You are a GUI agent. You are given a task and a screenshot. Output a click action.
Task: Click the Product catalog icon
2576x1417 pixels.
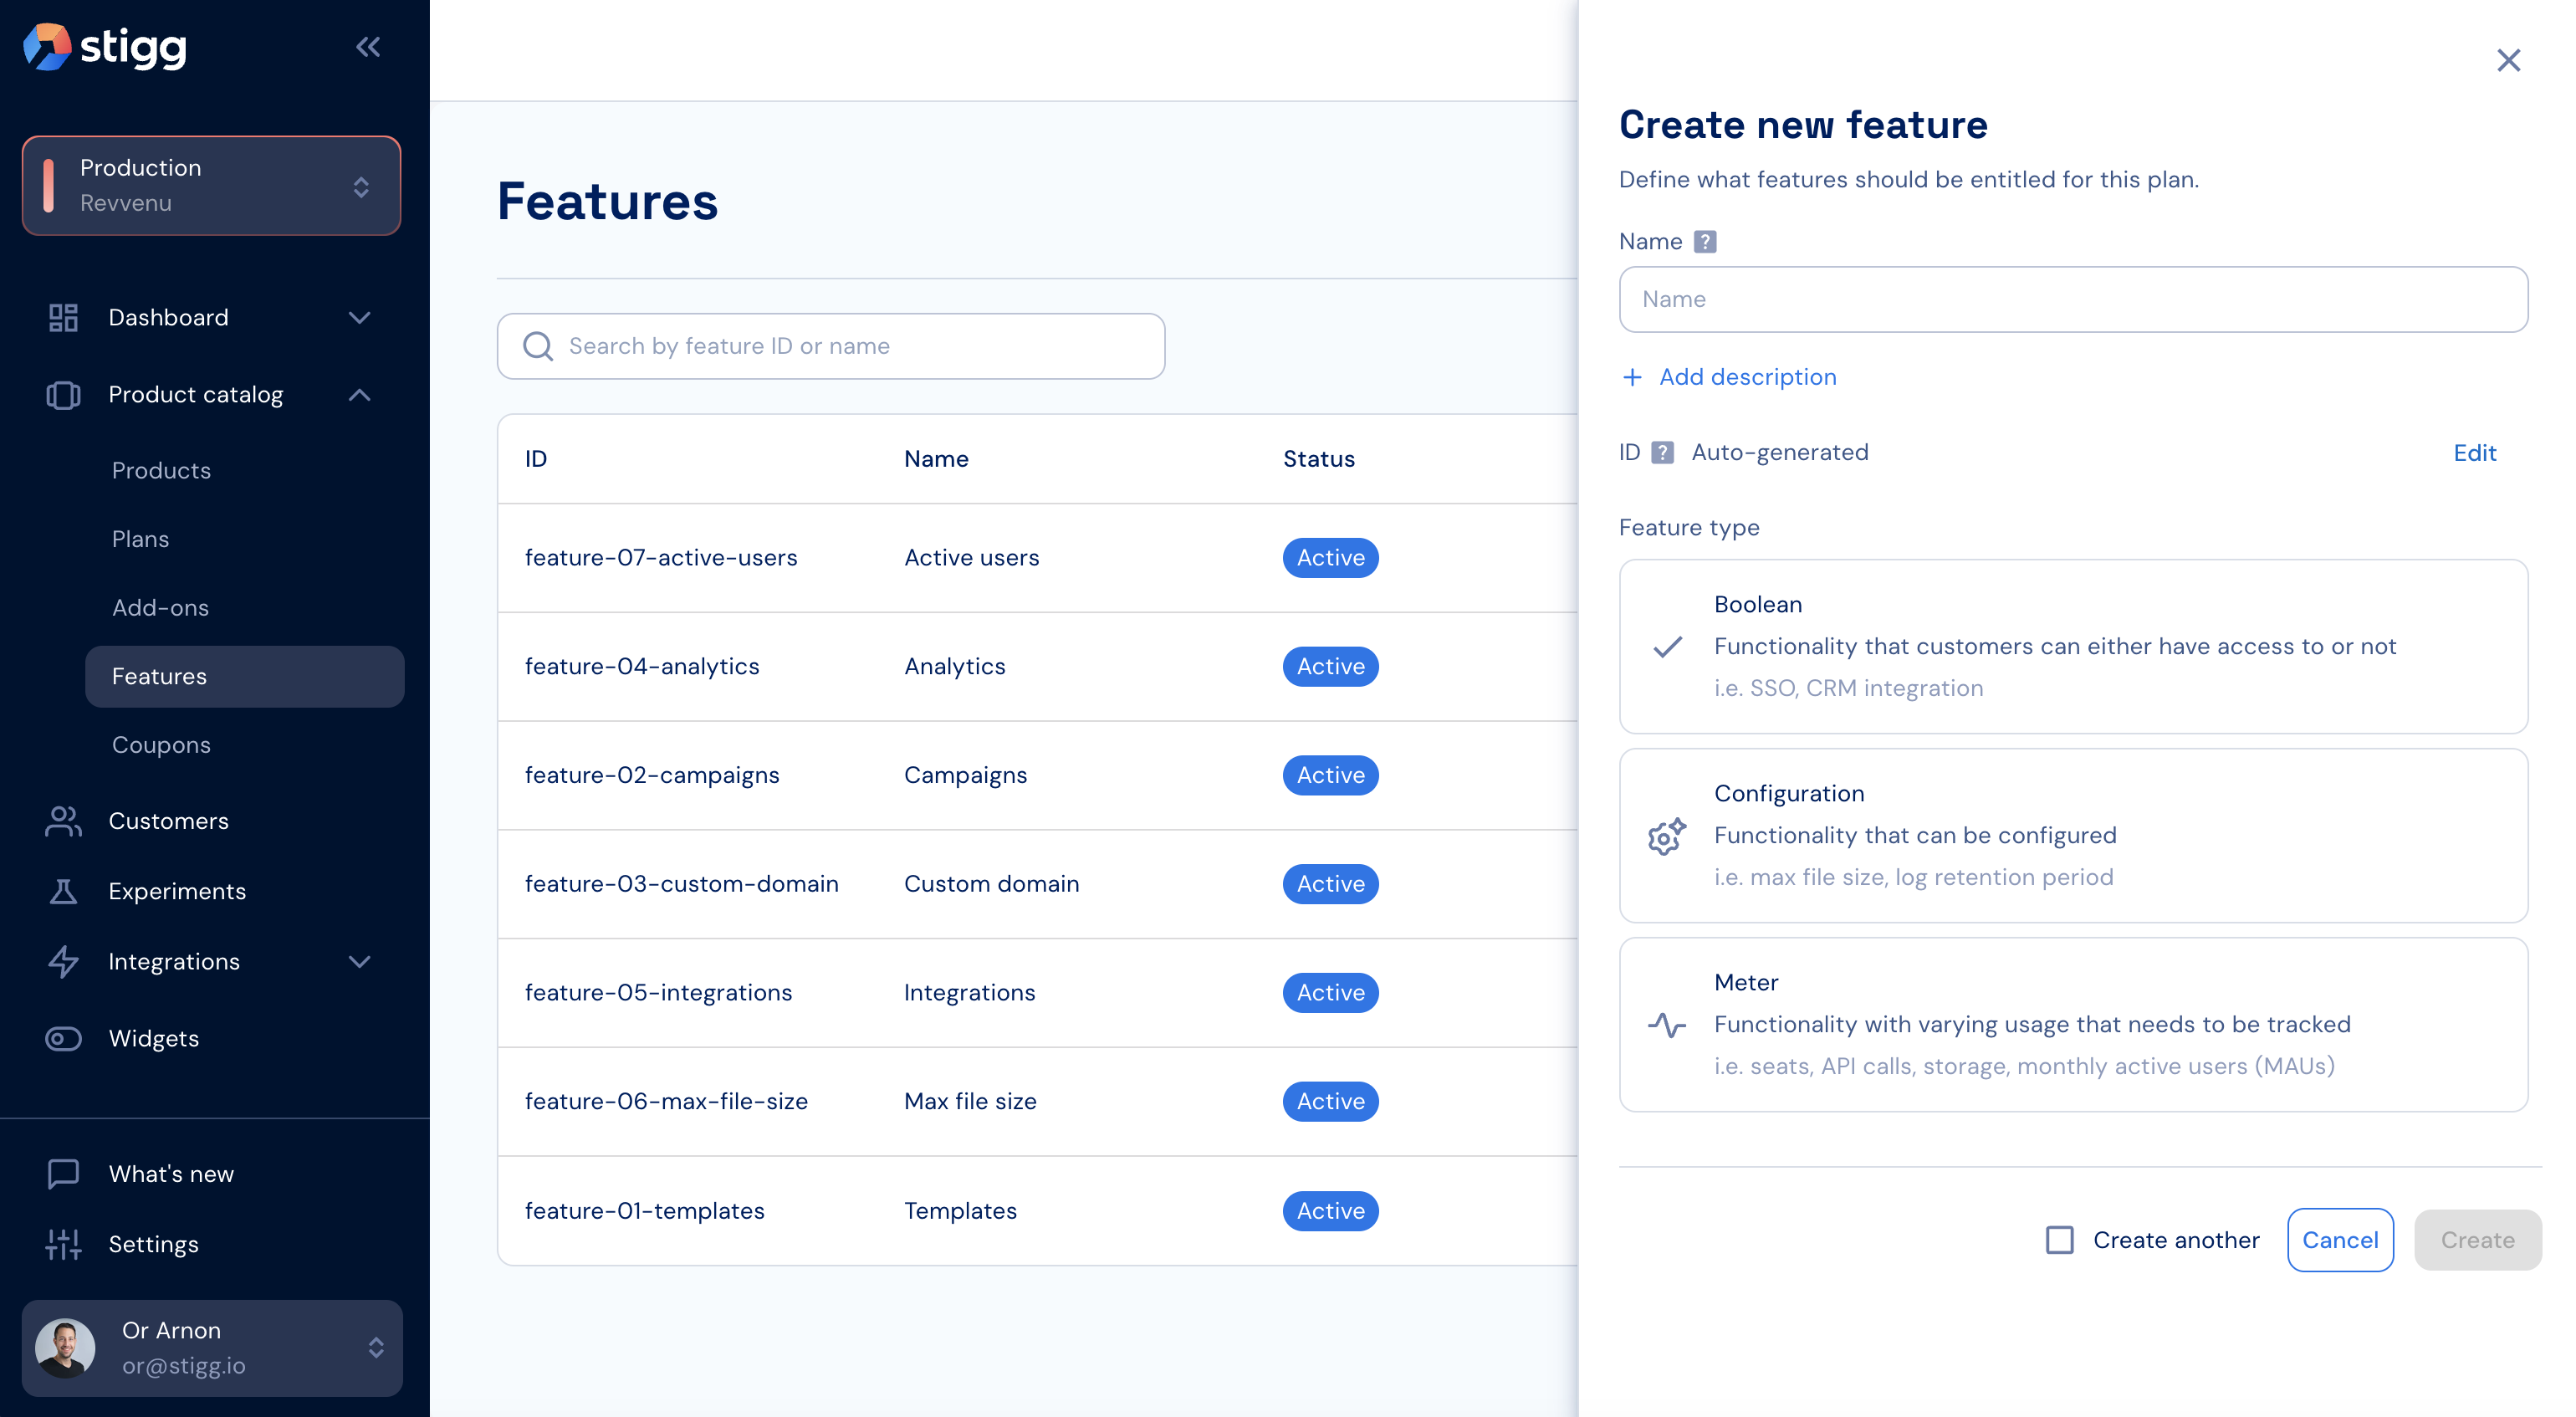tap(63, 395)
